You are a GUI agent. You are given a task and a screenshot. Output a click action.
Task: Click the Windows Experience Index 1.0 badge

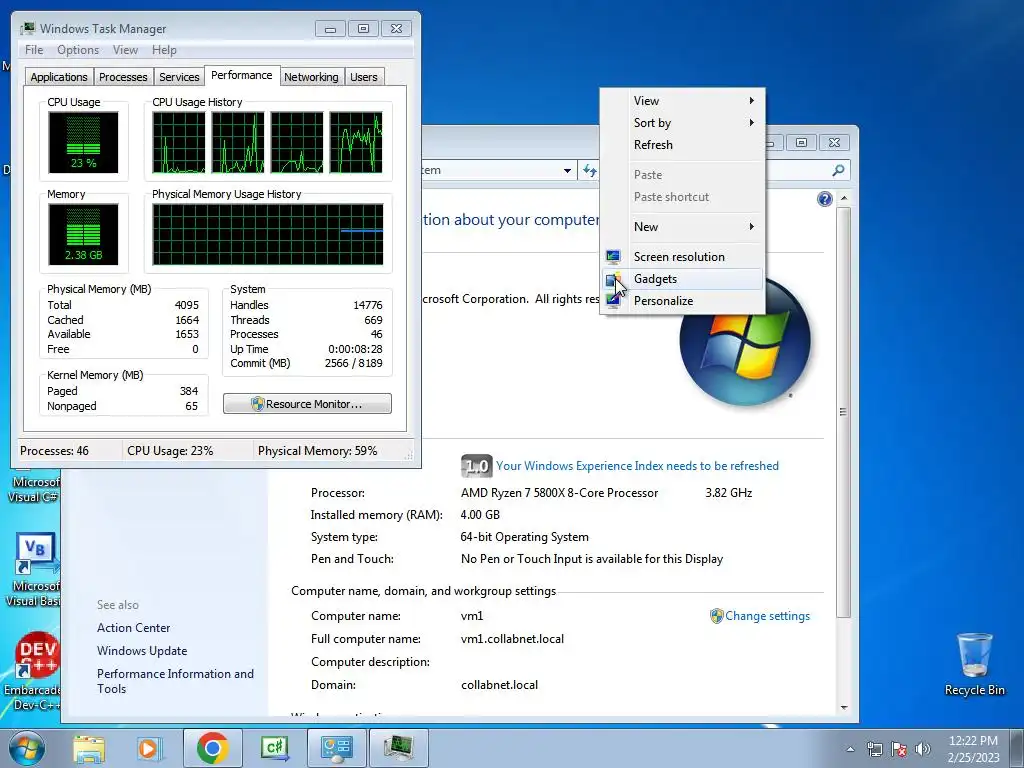coord(476,466)
